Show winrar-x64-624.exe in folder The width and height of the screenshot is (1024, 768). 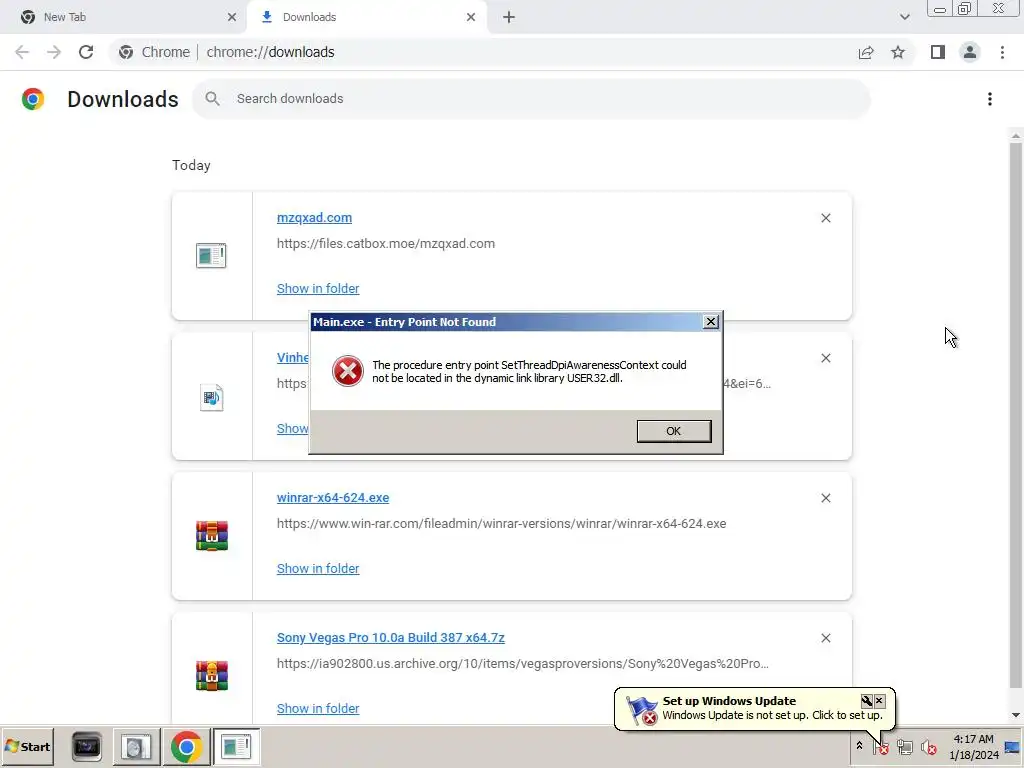click(318, 569)
